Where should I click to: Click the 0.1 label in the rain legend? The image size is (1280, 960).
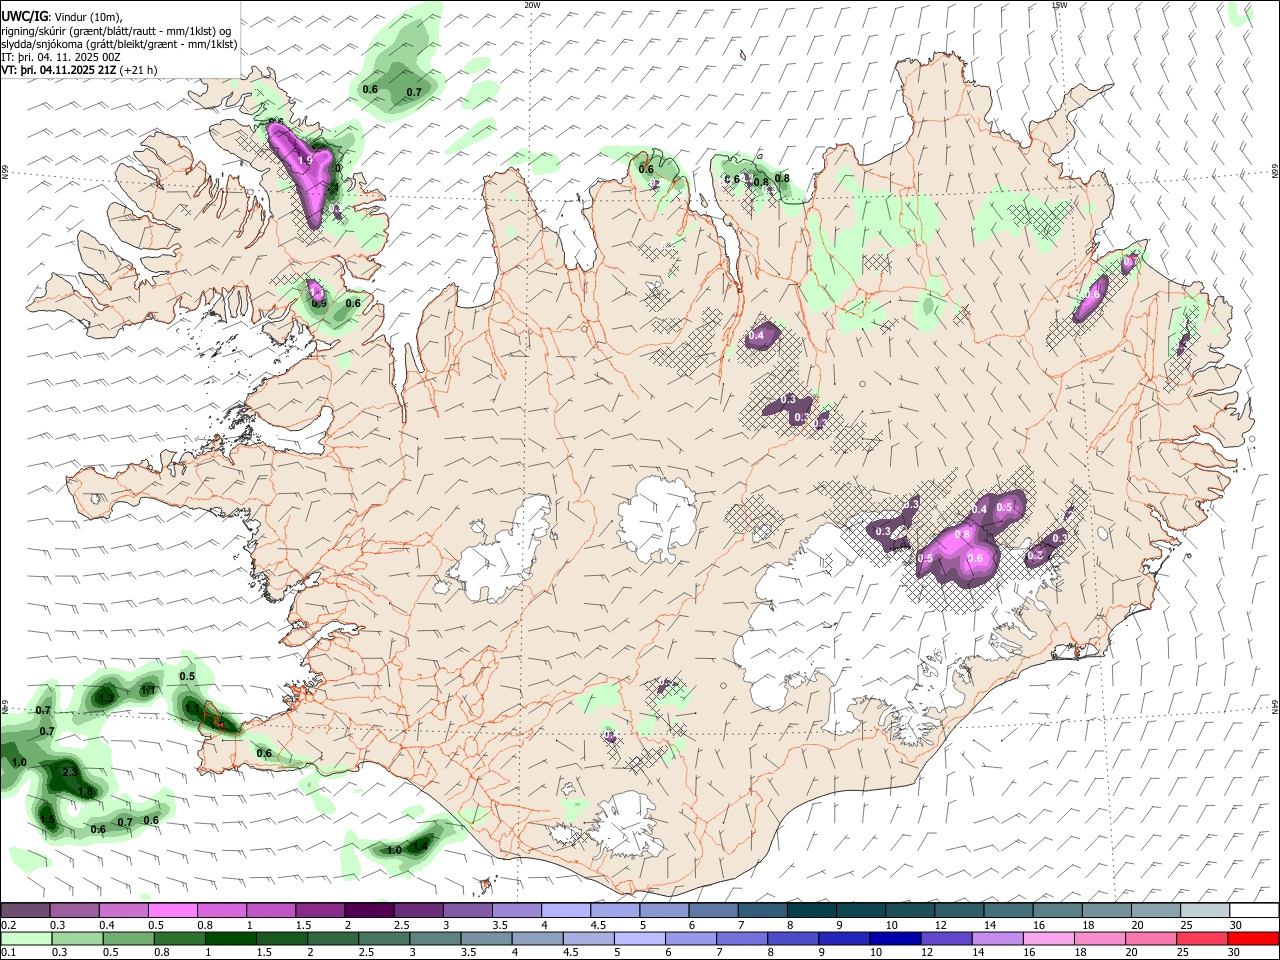point(9,953)
